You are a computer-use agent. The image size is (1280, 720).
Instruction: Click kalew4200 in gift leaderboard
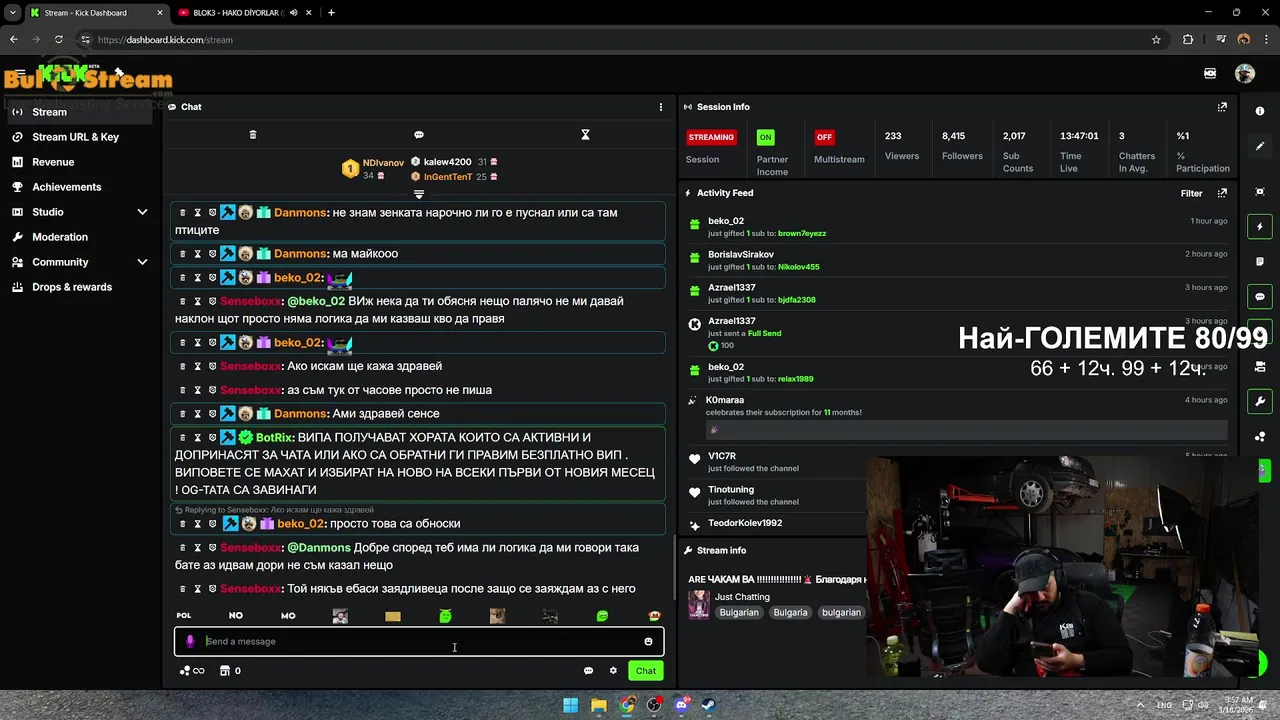click(447, 162)
